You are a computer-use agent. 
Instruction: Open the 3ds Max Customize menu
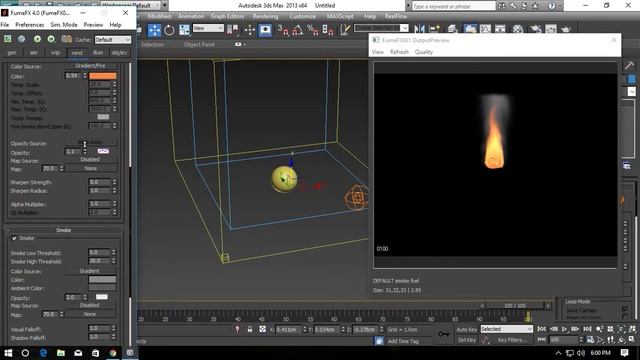pos(302,16)
